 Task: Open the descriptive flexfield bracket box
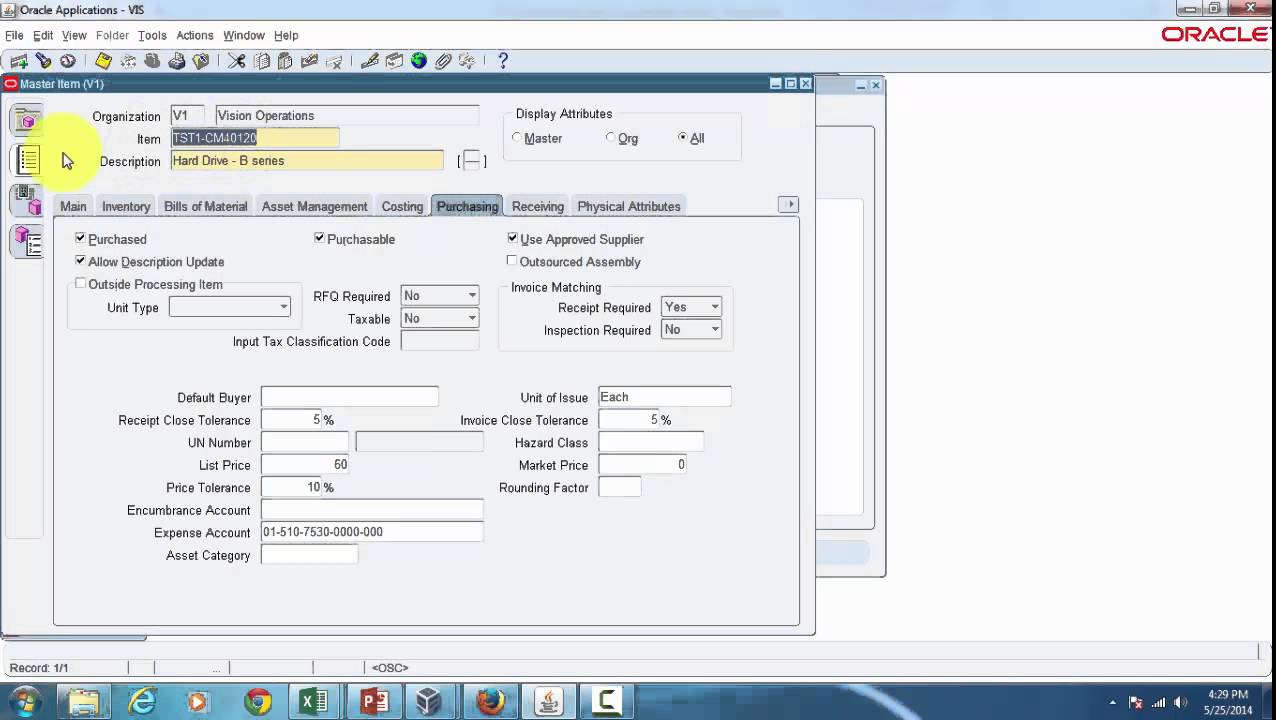coord(472,161)
